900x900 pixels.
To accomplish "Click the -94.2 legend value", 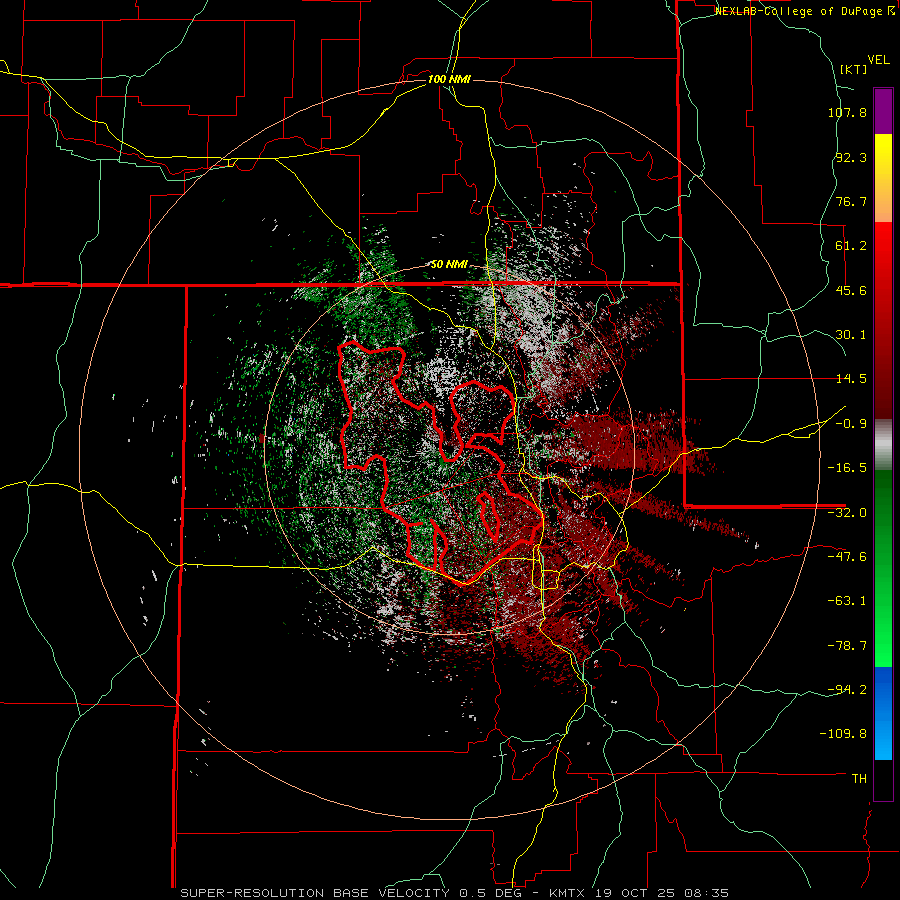I will click(x=847, y=689).
